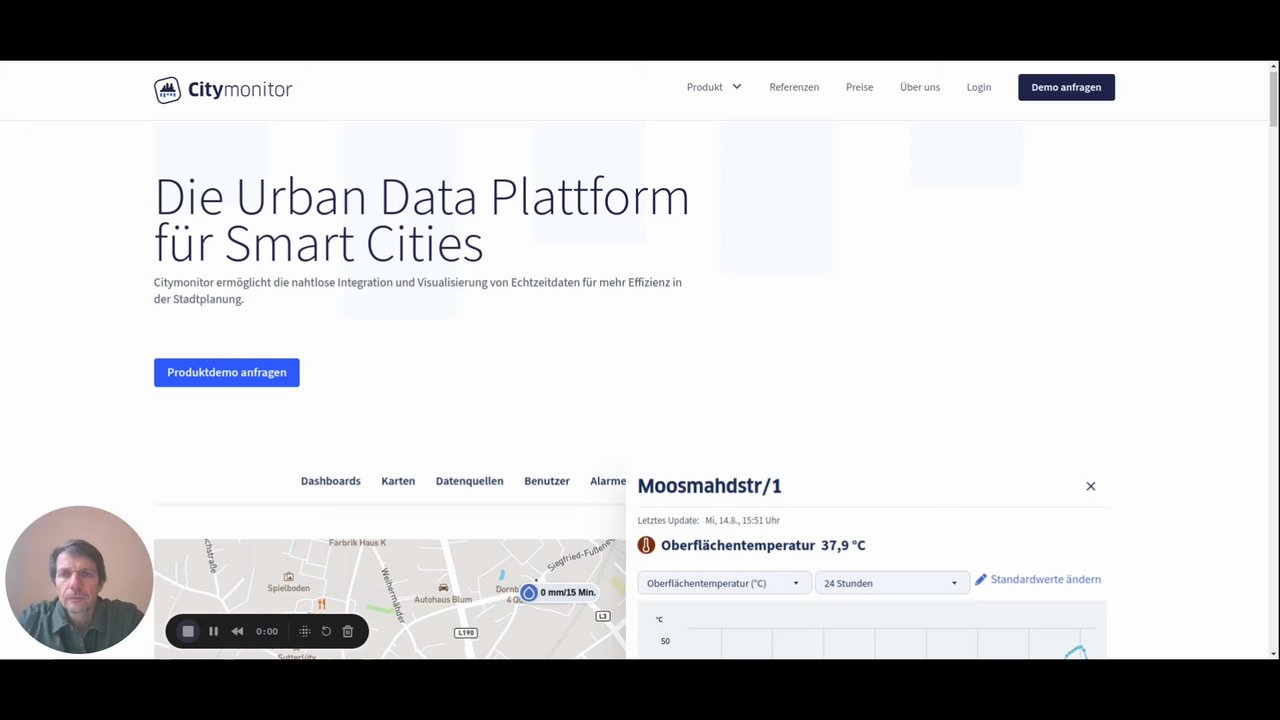
Task: Open the 24 Stunden time range dropdown
Action: pyautogui.click(x=892, y=583)
